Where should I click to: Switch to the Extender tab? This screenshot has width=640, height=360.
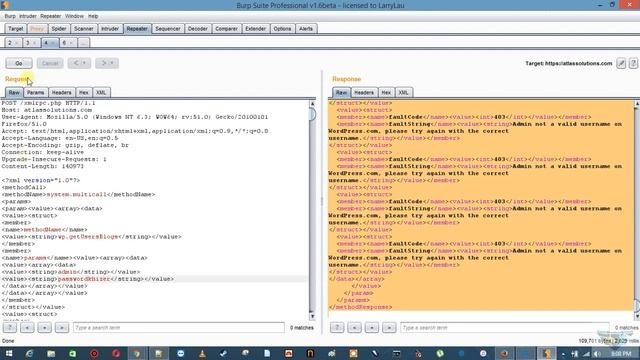pyautogui.click(x=256, y=29)
